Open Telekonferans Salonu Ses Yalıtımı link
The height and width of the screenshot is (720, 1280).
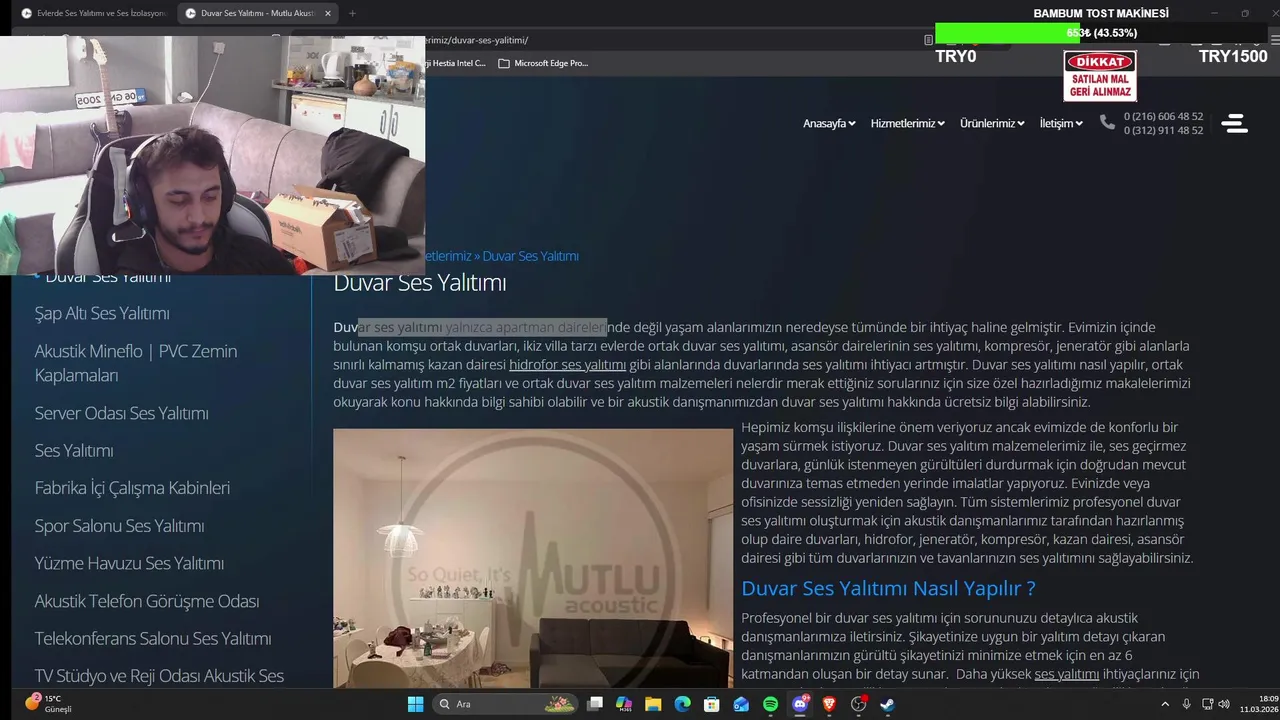153,638
